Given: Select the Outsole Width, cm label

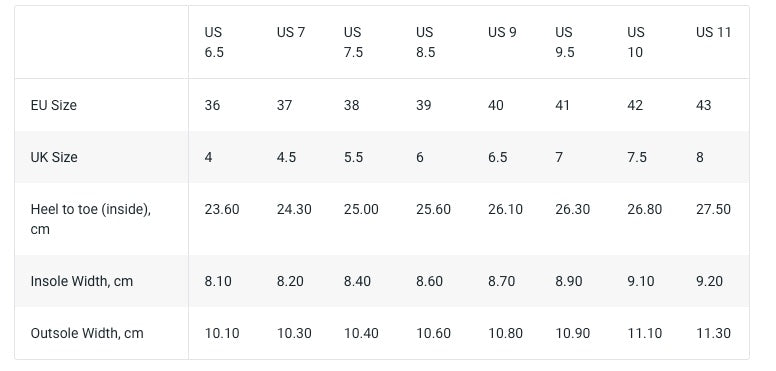Looking at the screenshot, I should click(x=87, y=333).
